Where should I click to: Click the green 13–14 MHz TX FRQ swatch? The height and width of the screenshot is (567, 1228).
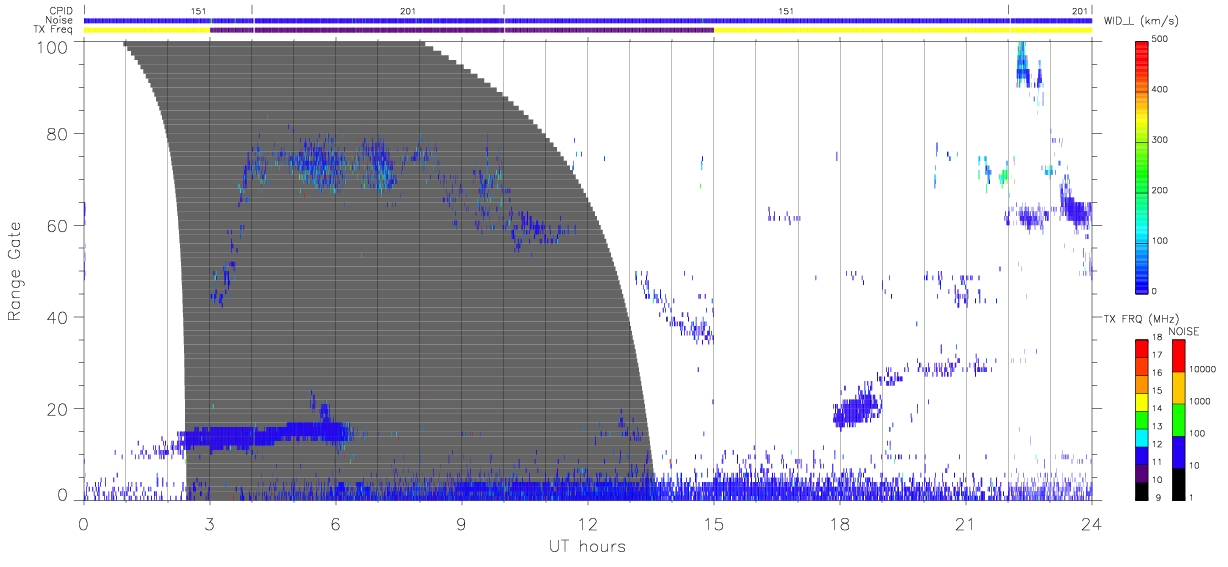[x=1142, y=419]
